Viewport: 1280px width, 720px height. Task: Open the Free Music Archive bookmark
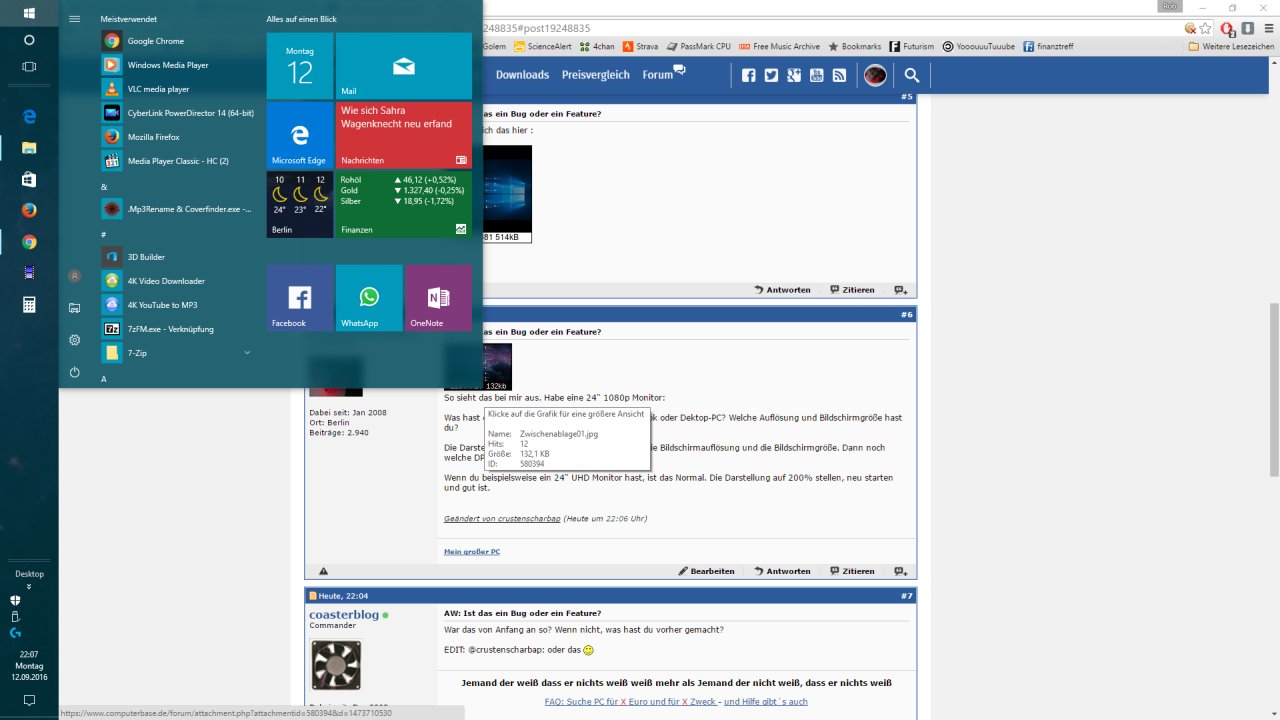click(779, 46)
